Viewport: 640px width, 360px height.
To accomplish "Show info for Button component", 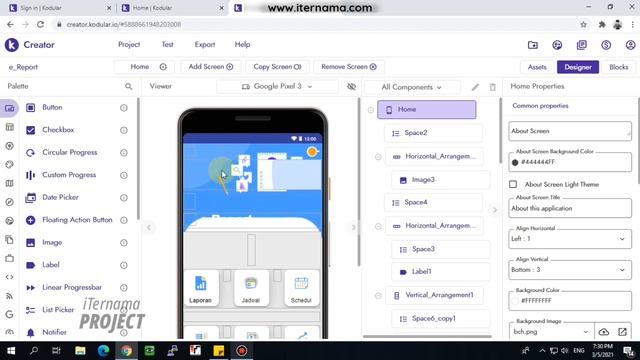I will click(x=124, y=108).
